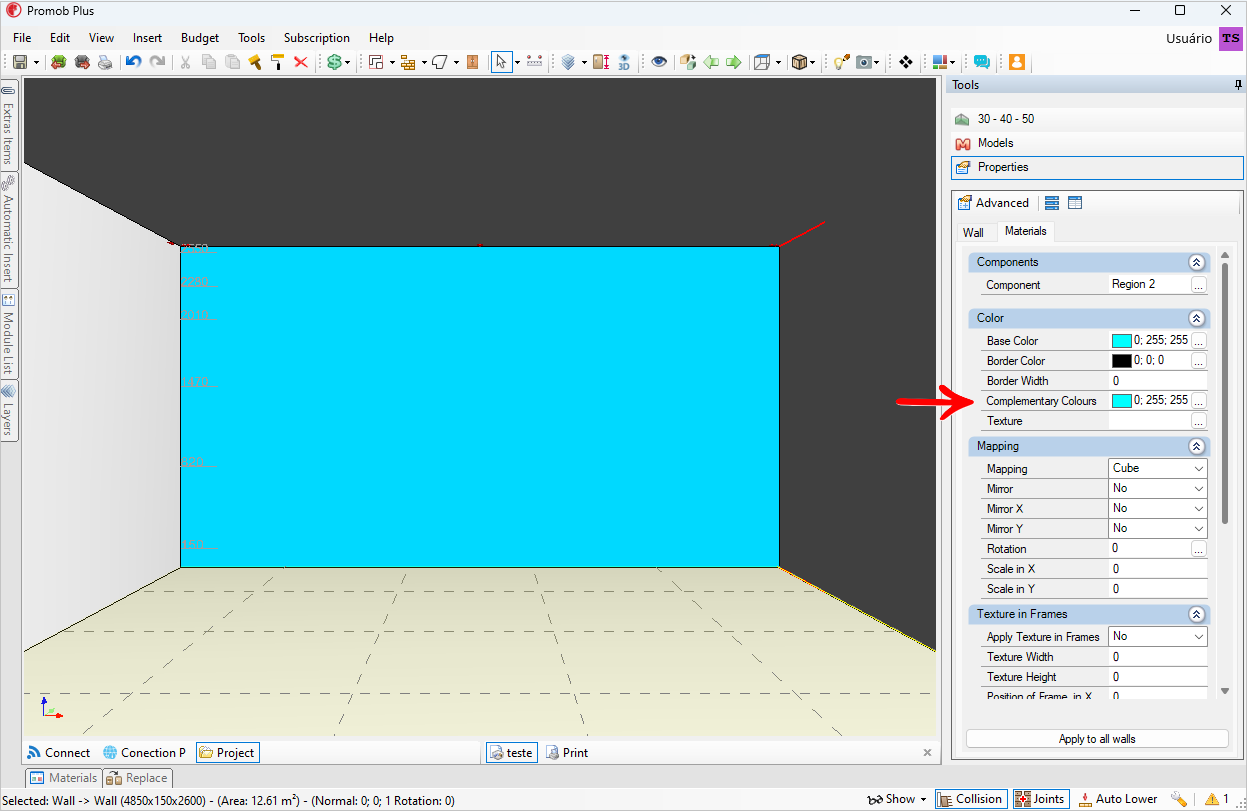Collapse the Components section
The width and height of the screenshot is (1247, 811).
pos(1196,262)
